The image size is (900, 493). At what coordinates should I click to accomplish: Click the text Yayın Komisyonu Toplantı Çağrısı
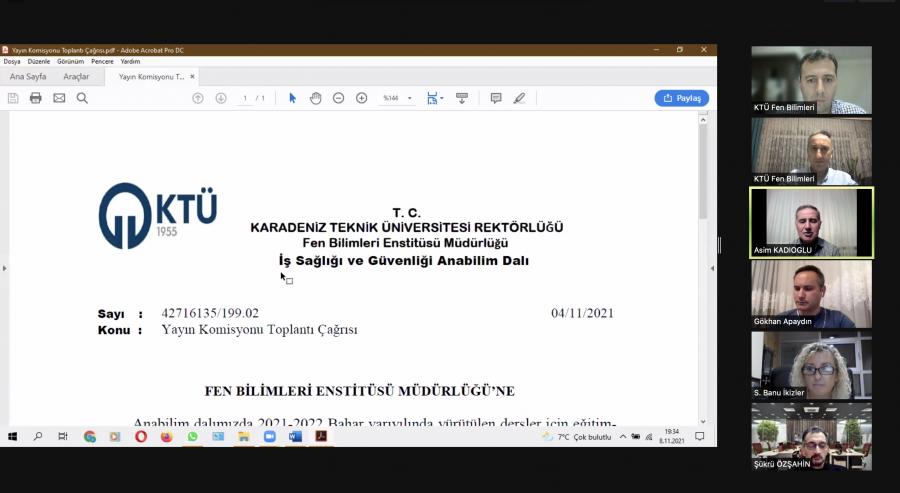(259, 330)
